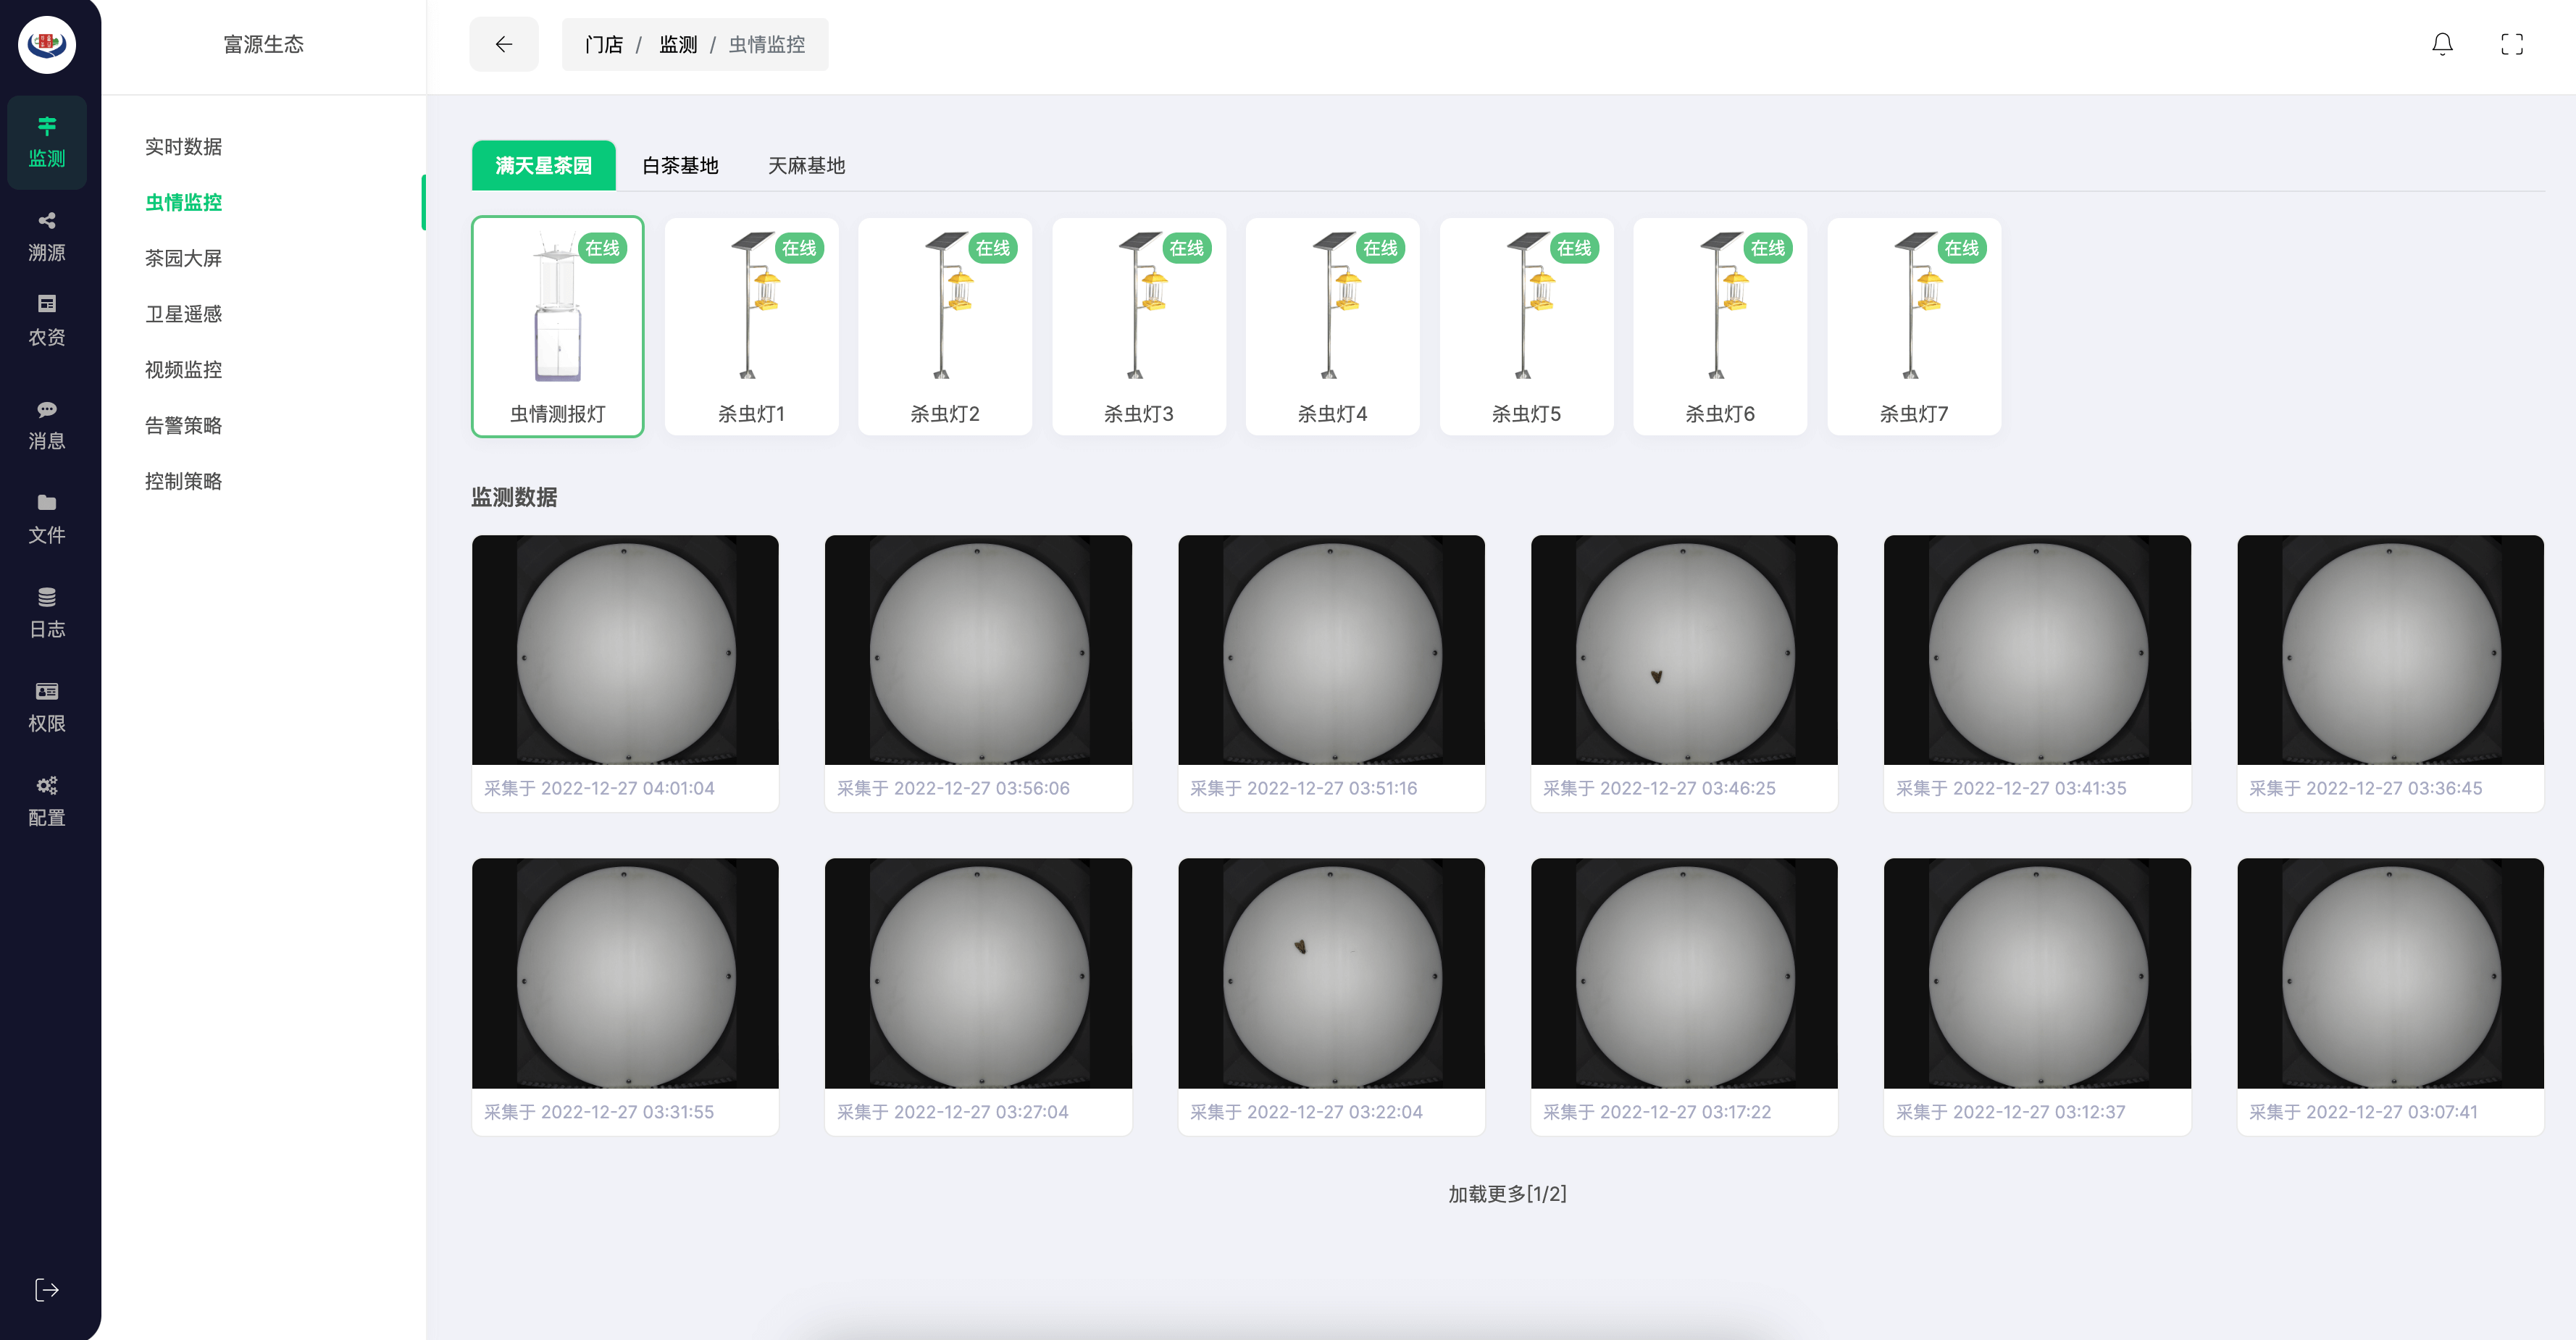2576x1340 pixels.
Task: Open the 权限 permissions section
Action: point(46,707)
